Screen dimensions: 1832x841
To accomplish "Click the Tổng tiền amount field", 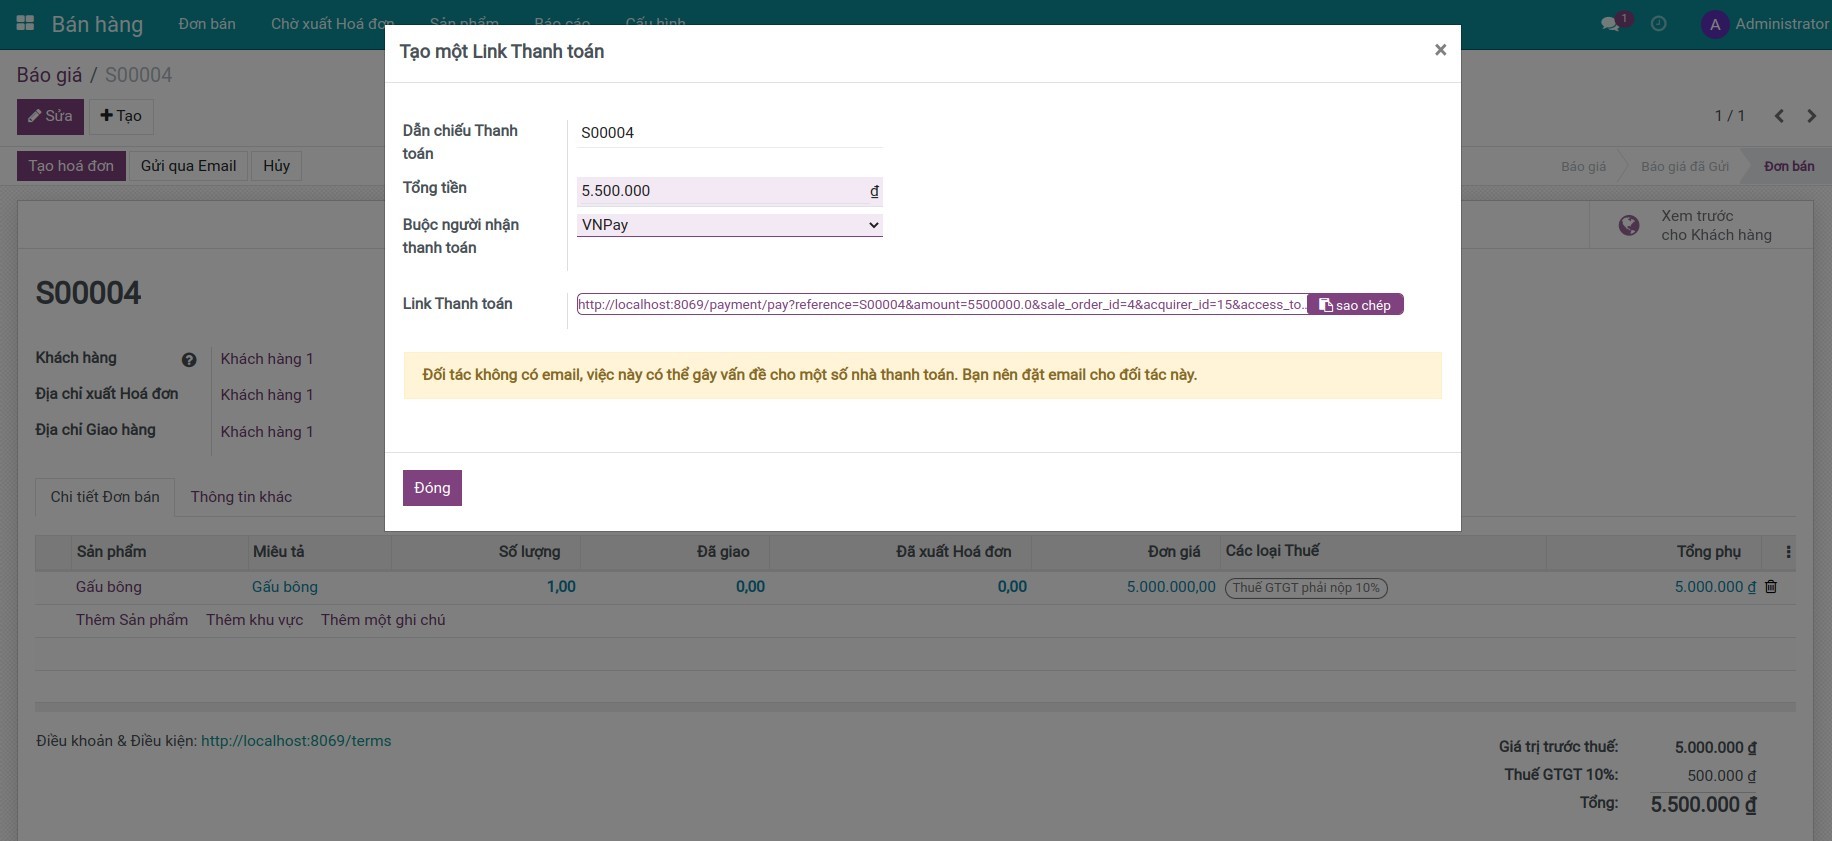I will click(722, 191).
